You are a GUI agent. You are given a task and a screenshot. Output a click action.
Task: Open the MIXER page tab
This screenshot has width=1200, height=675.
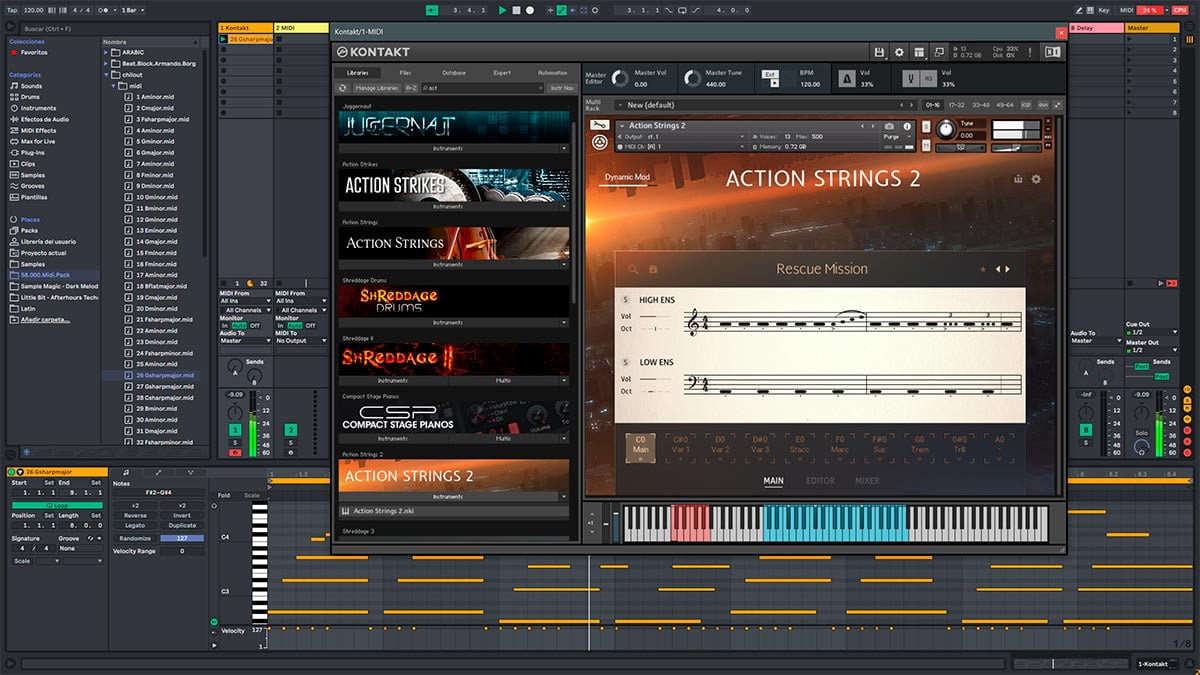[867, 481]
